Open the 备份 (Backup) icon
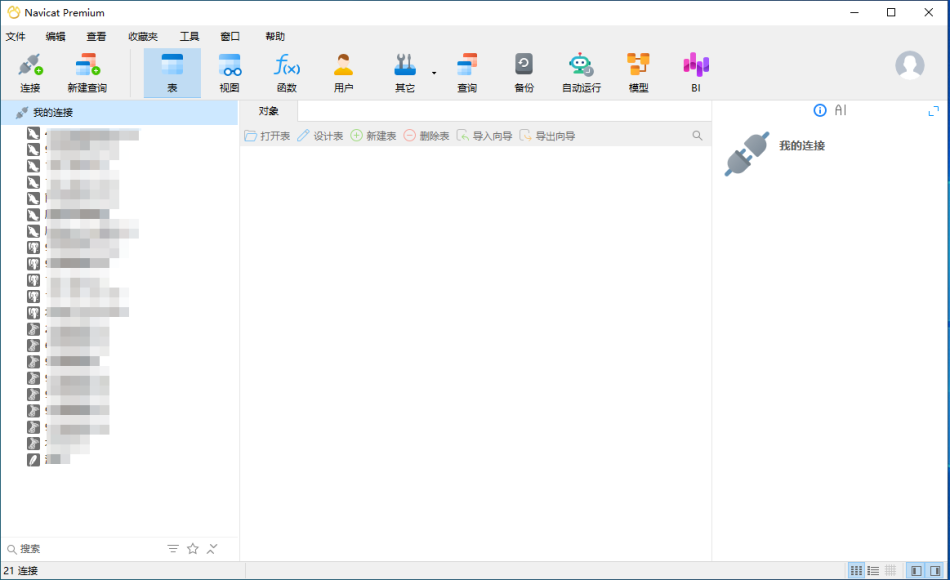The height and width of the screenshot is (580, 950). (x=523, y=66)
